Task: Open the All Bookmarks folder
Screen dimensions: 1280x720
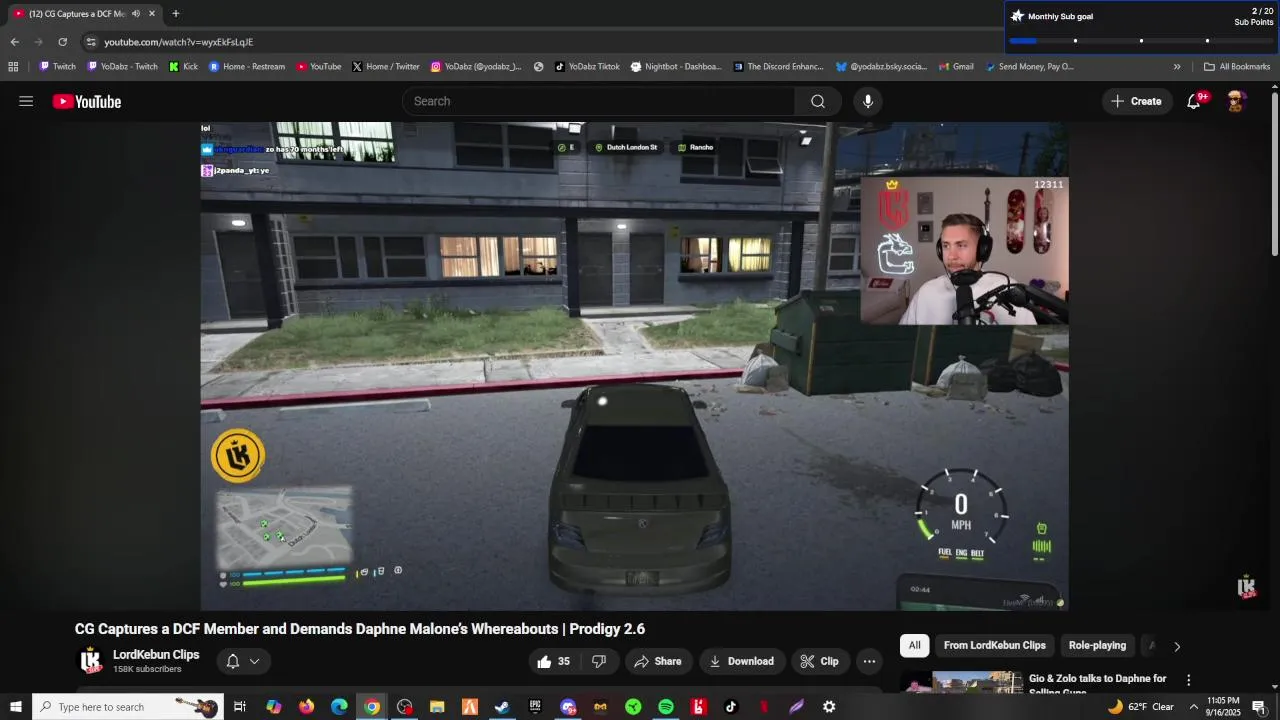Action: point(1237,67)
